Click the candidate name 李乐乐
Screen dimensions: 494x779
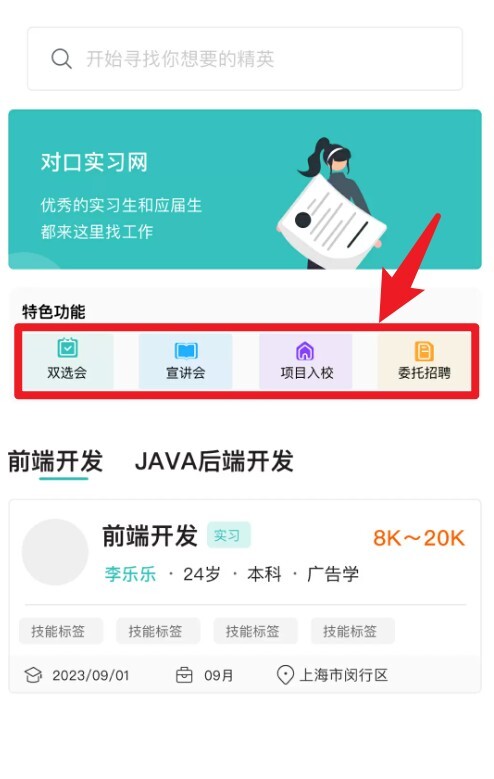(x=130, y=574)
